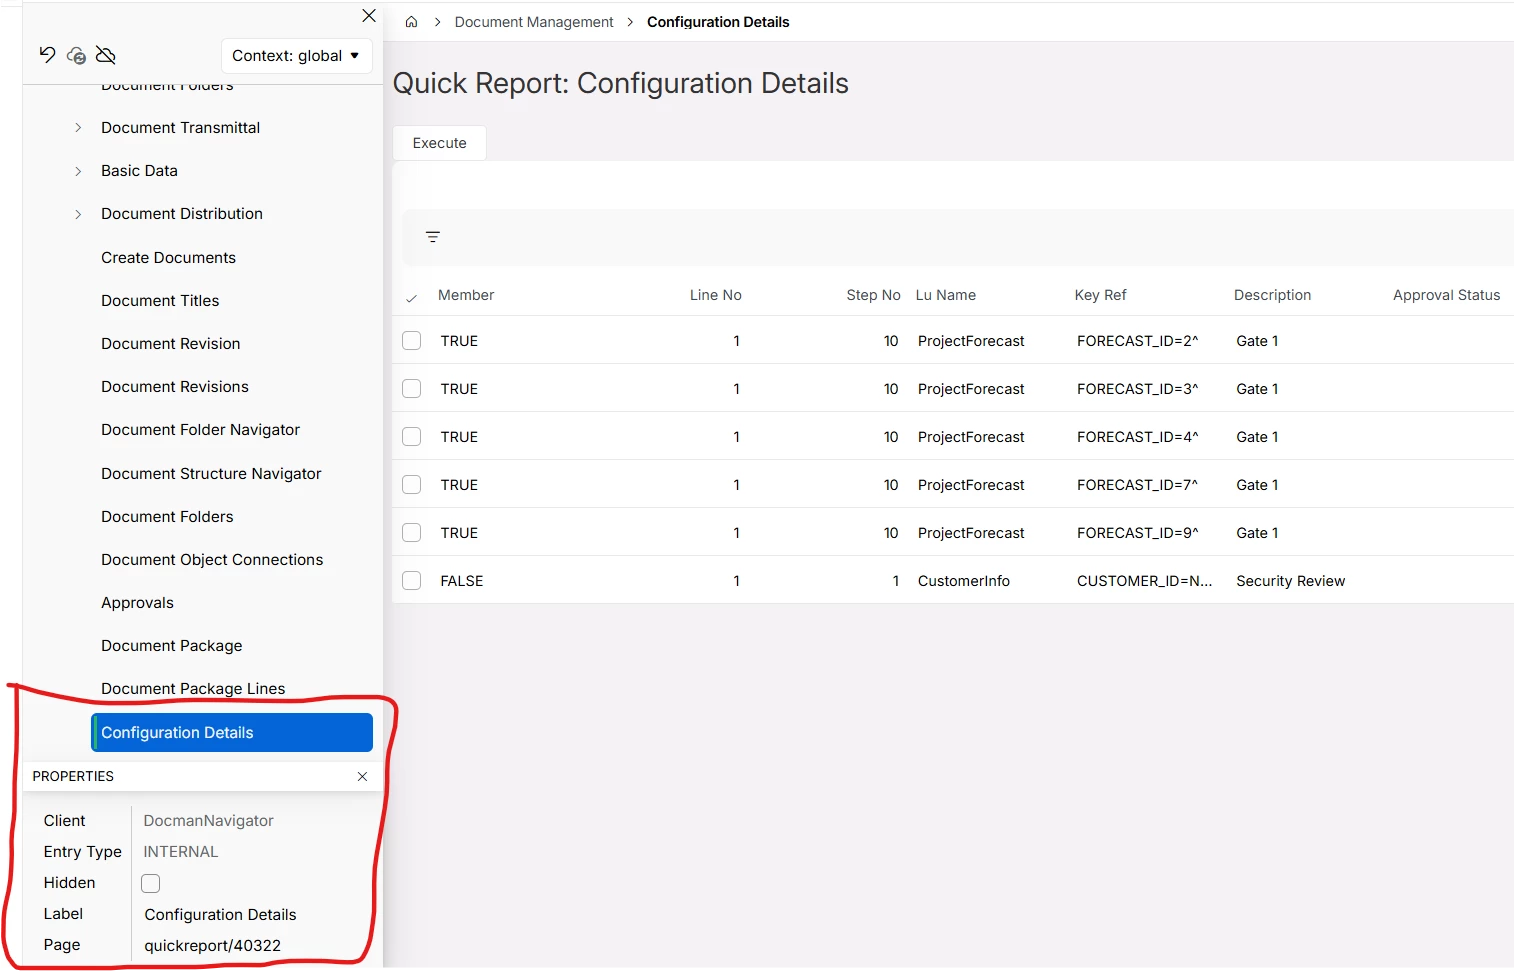Open Document Object Connections entry
The image size is (1514, 971).
click(x=212, y=560)
